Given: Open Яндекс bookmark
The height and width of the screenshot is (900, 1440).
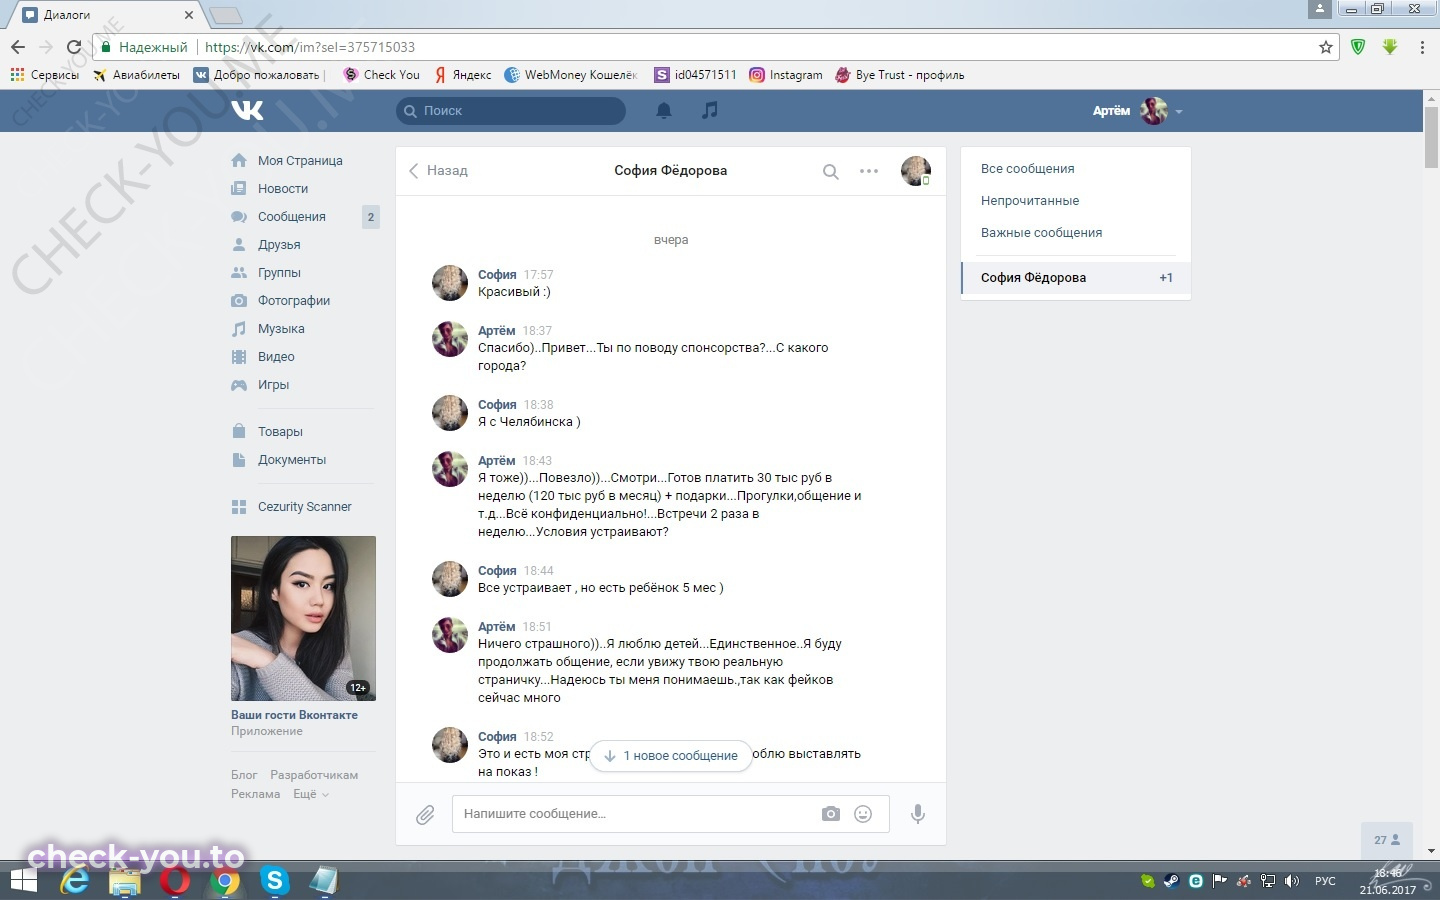Looking at the screenshot, I should pyautogui.click(x=463, y=75).
